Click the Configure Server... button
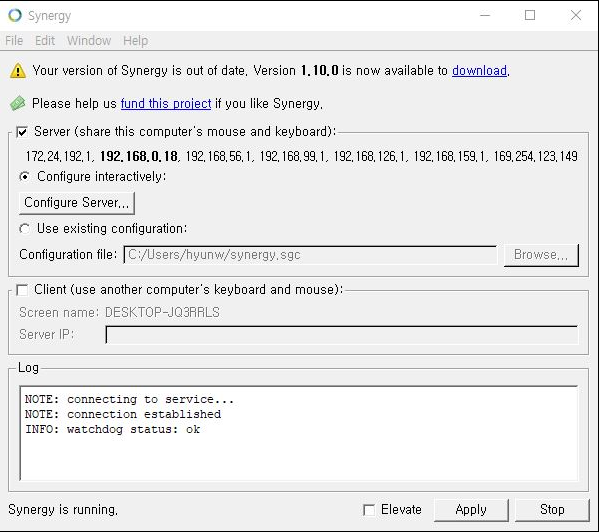Viewport: 599px width, 532px height. [77, 203]
